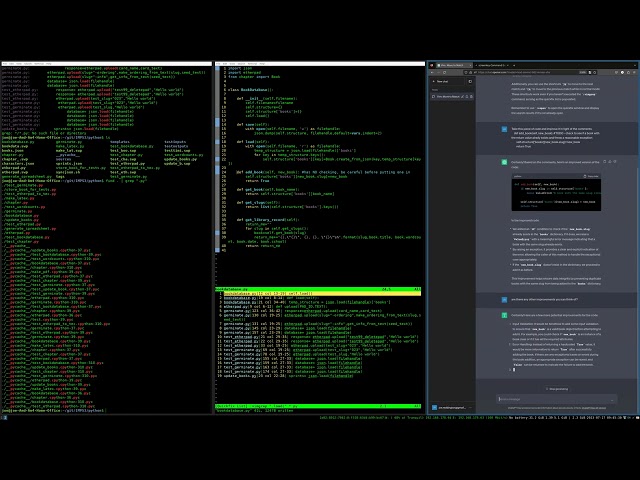The height and width of the screenshot is (480, 640).
Task: Bookmark this page with the star icon
Action: click(x=595, y=72)
